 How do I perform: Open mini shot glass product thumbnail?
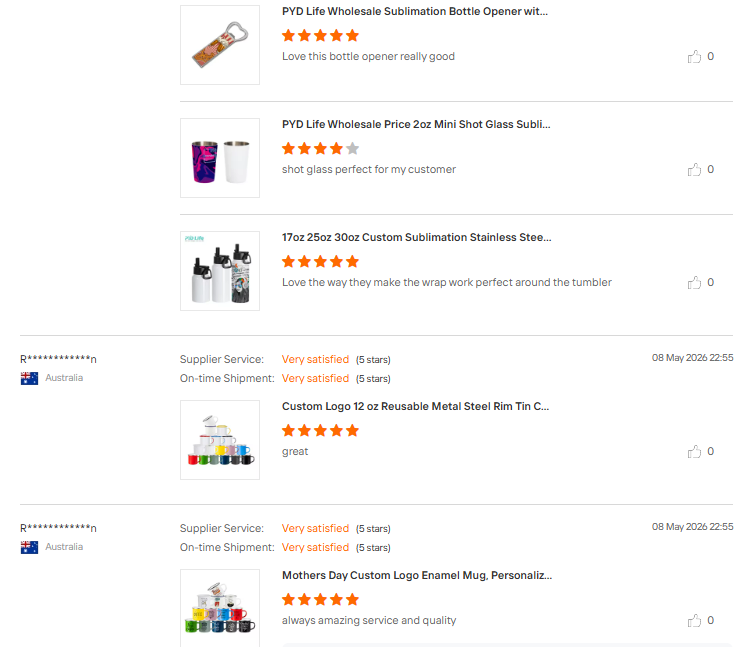tap(220, 158)
